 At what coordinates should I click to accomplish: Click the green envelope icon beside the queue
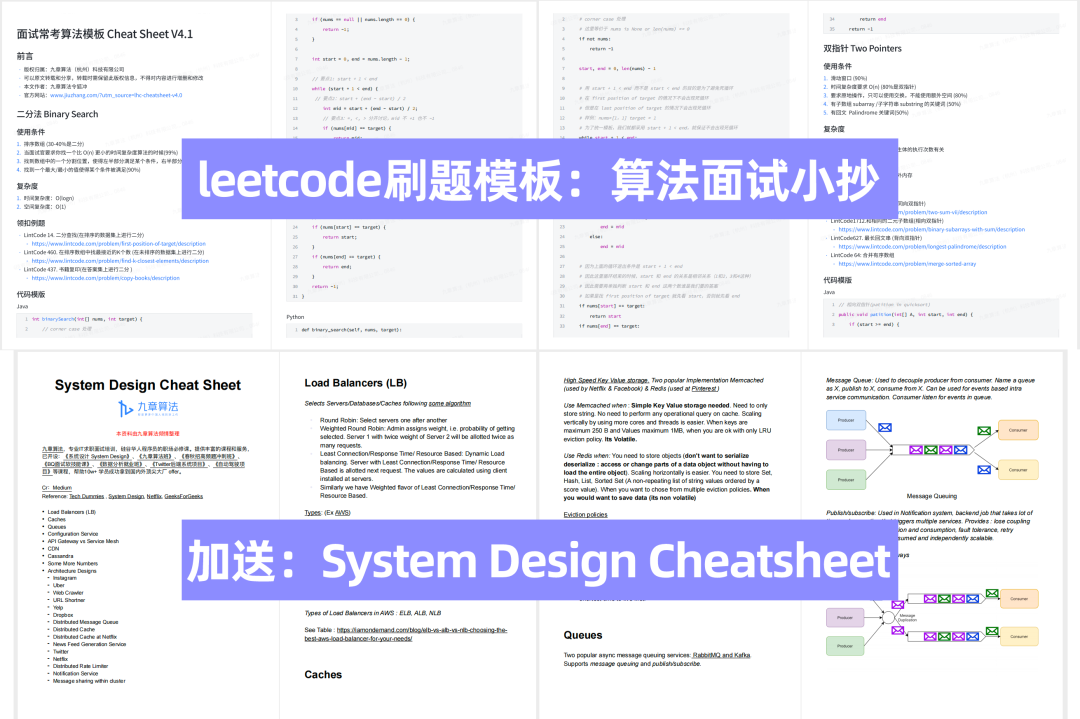coord(984,430)
